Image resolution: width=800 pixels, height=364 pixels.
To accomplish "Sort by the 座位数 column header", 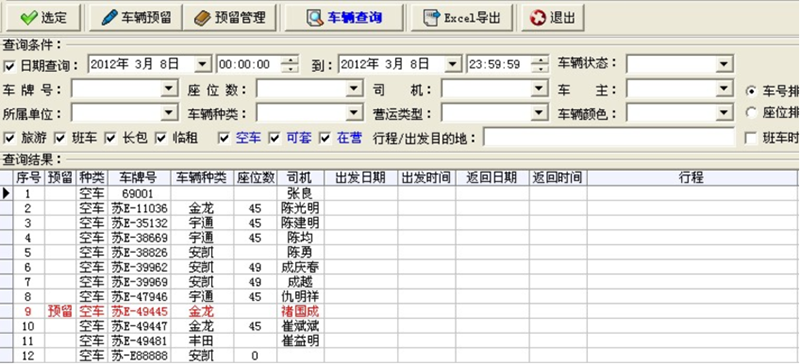I will (x=256, y=178).
